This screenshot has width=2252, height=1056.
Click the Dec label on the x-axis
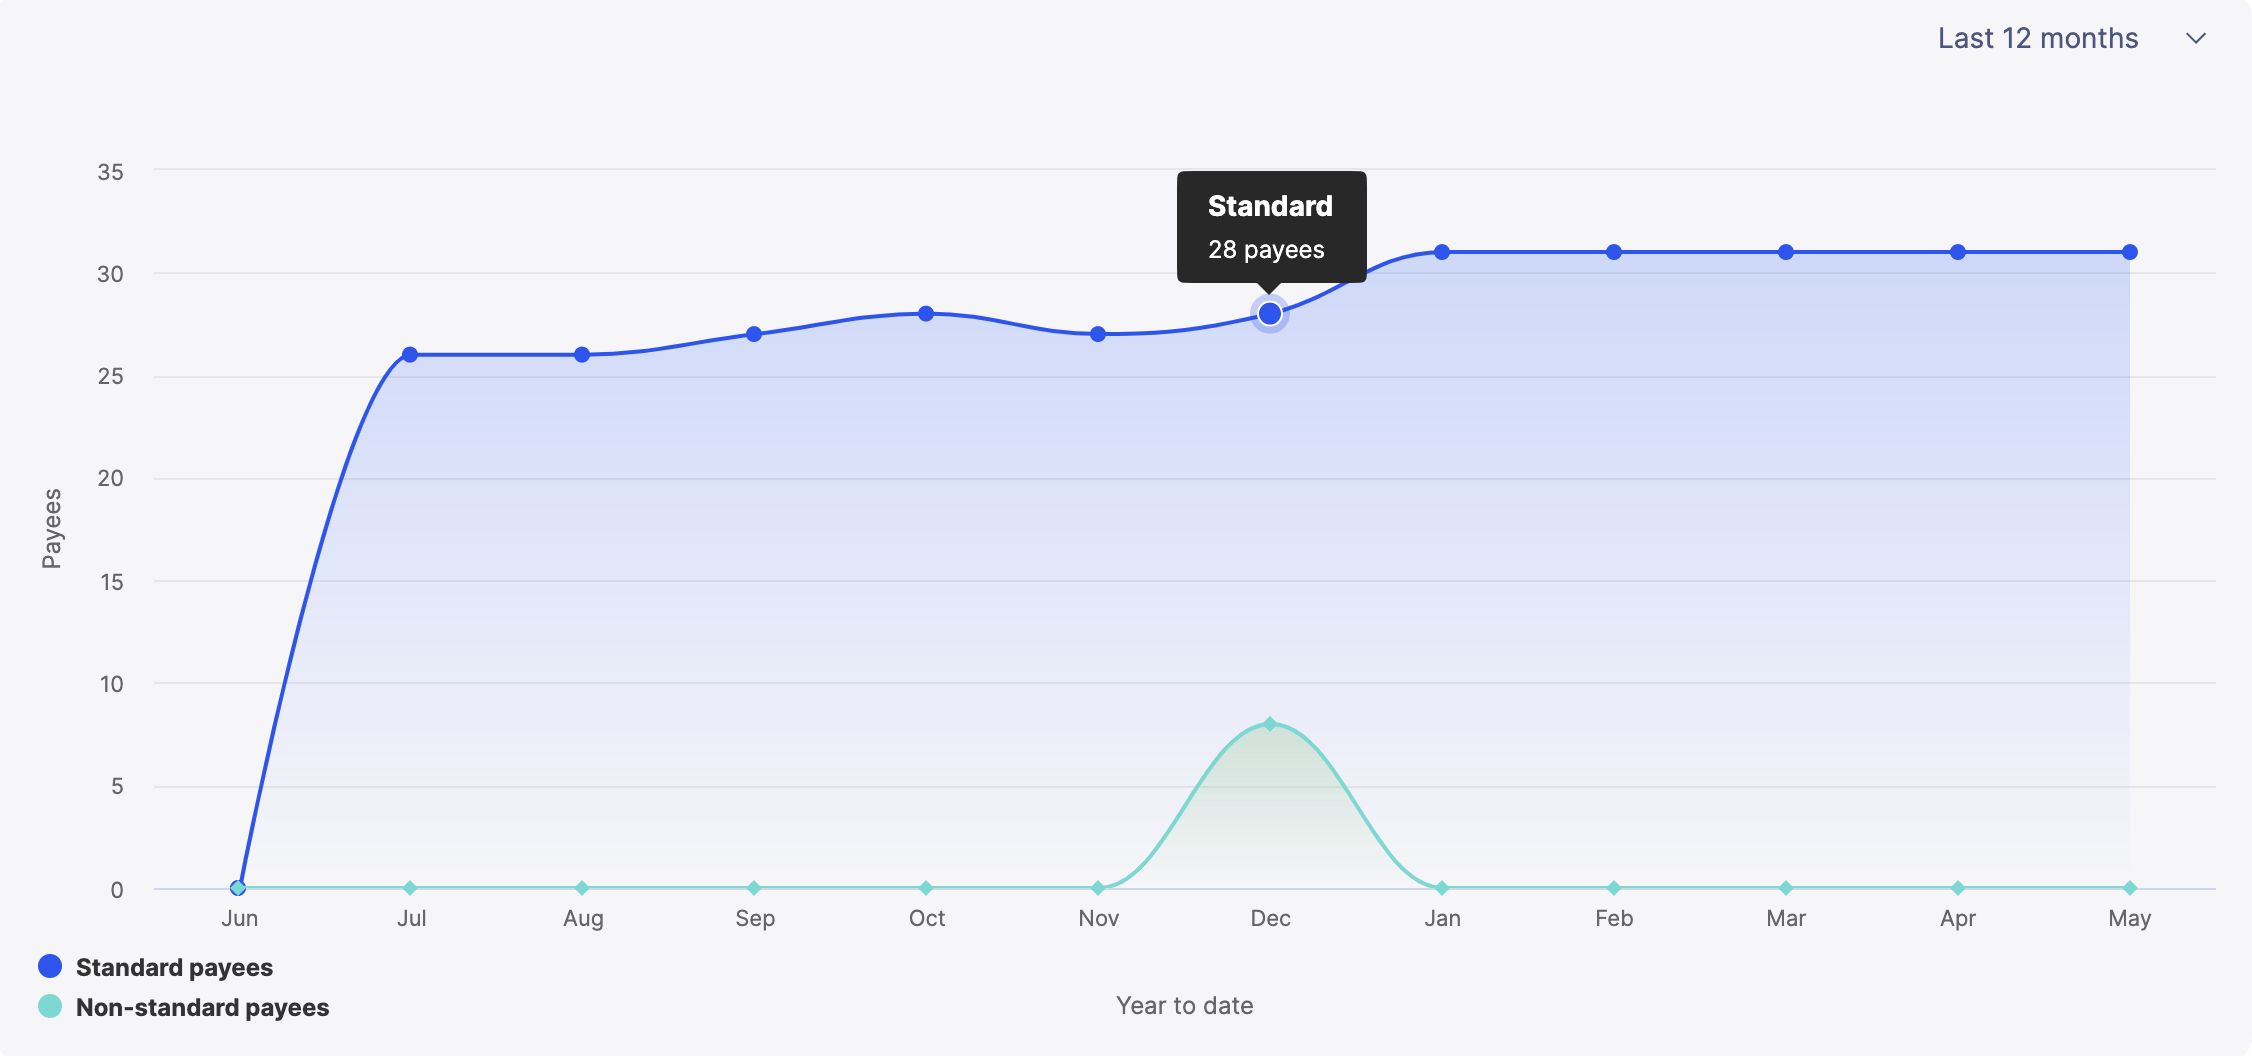[x=1270, y=918]
